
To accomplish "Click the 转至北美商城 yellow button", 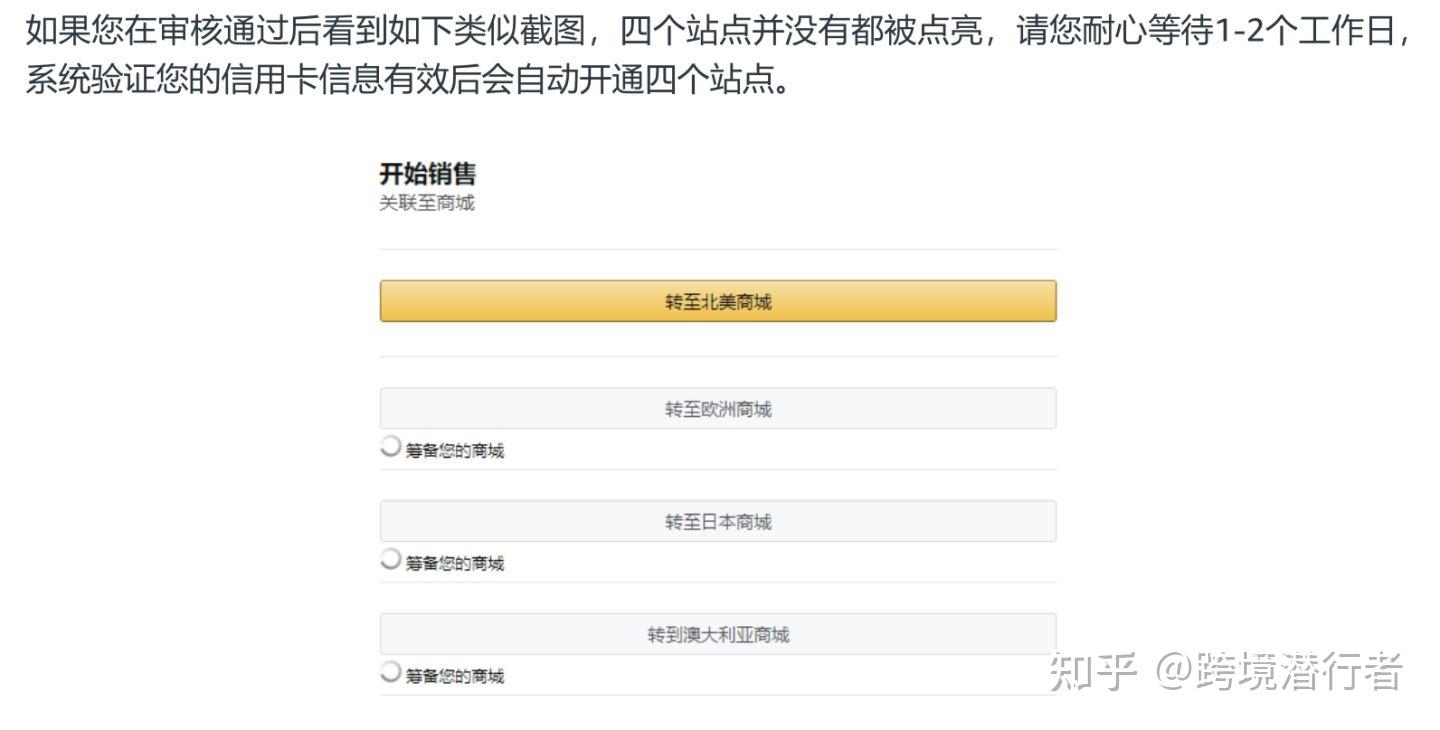I will point(718,301).
